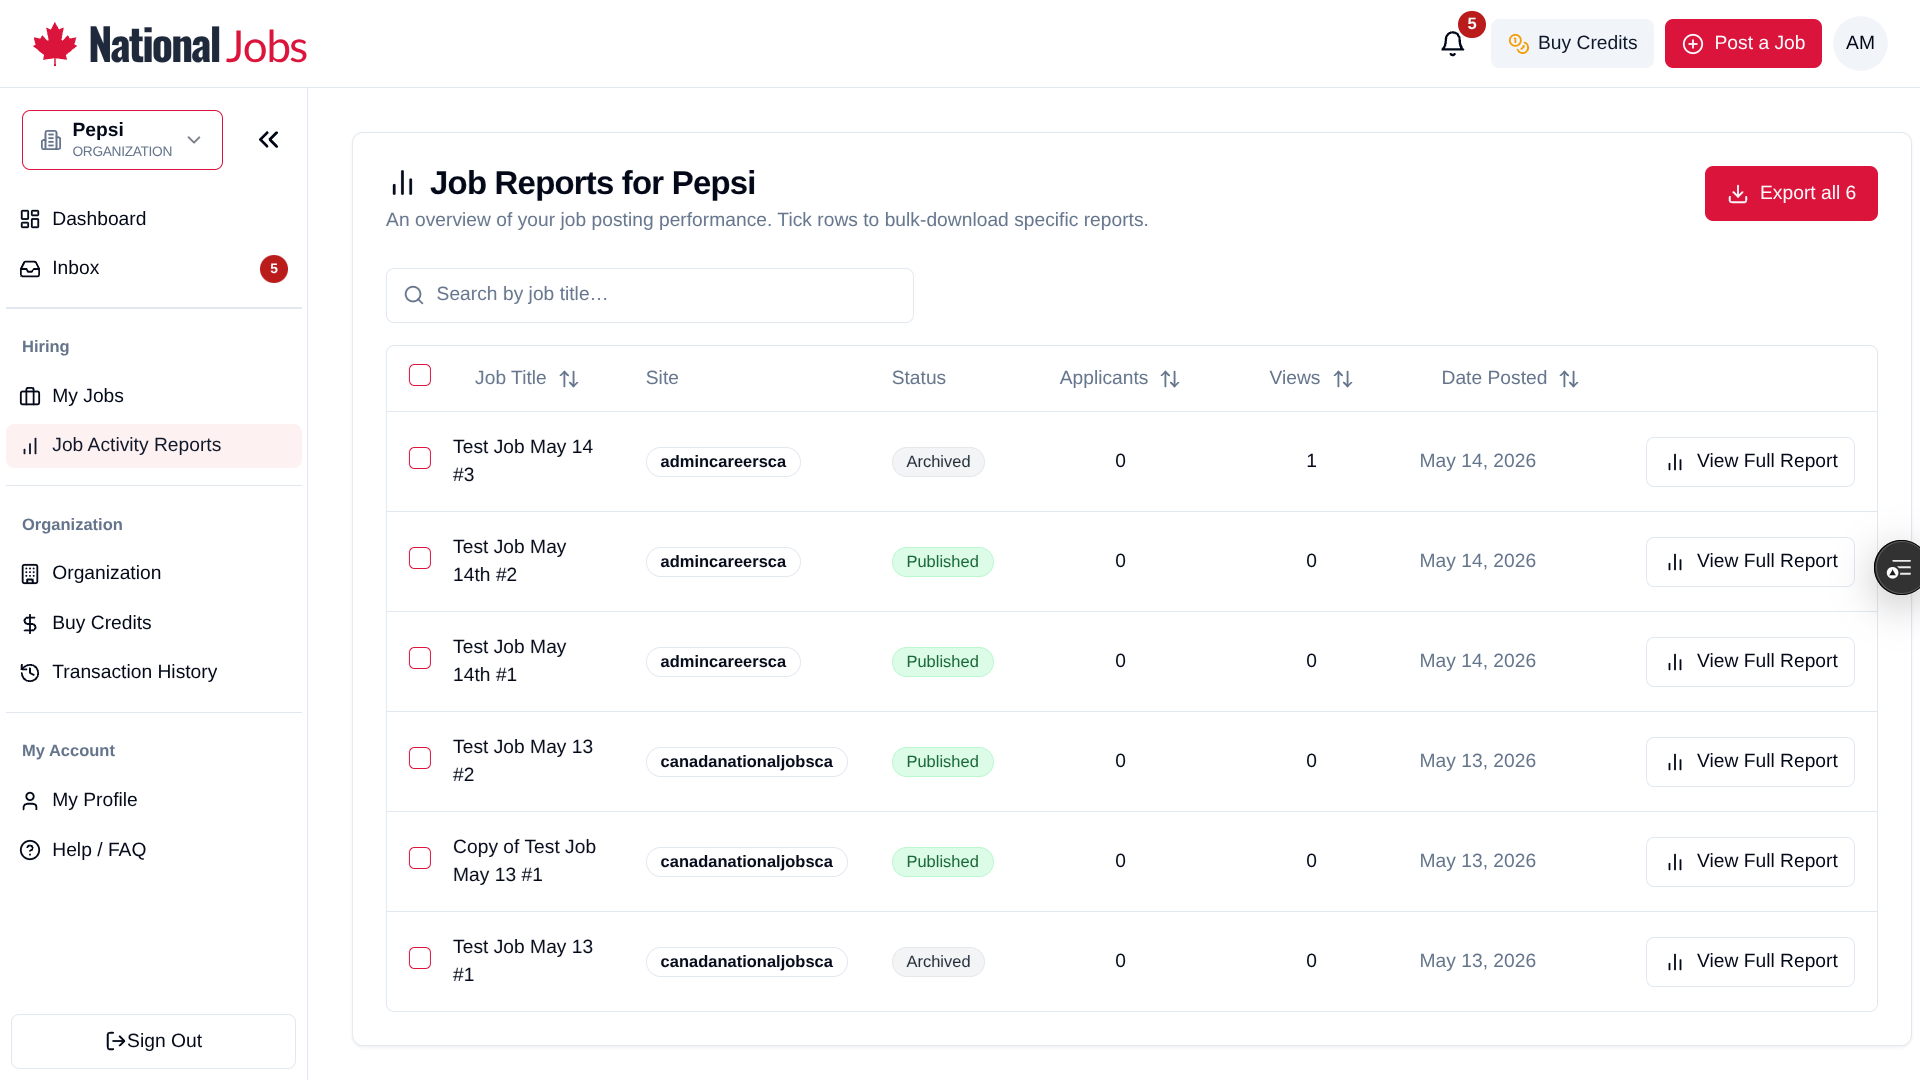Check the box for Test Job May 14 #3
The width and height of the screenshot is (1920, 1080).
click(x=420, y=458)
